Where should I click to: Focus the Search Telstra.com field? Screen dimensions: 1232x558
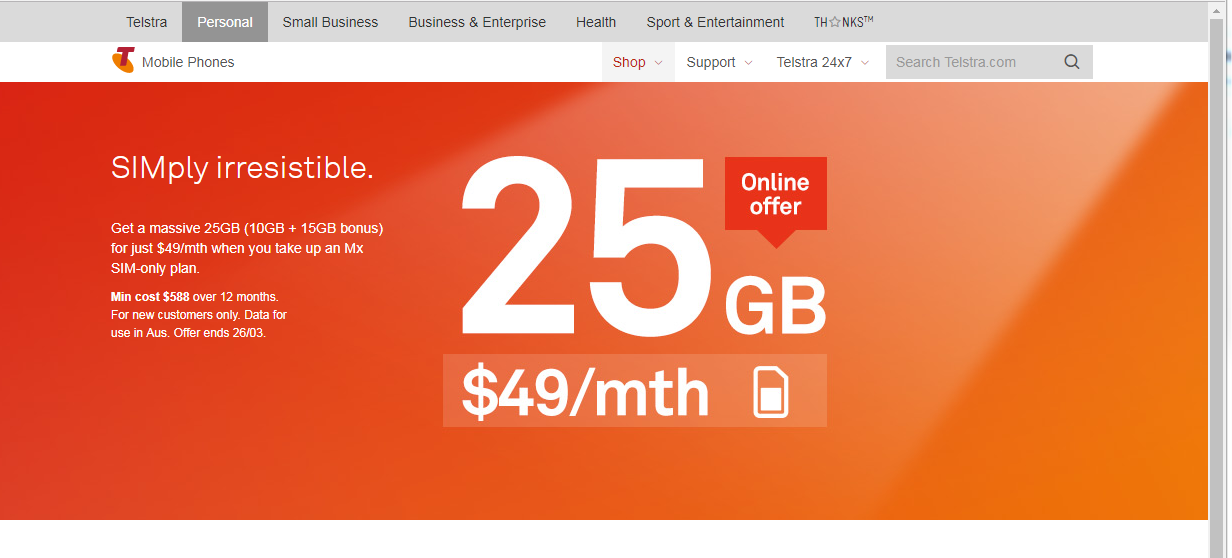coord(973,62)
